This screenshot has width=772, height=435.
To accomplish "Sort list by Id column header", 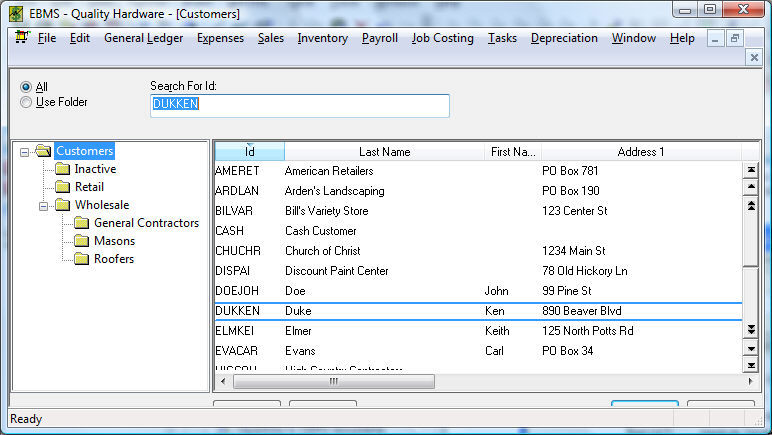I will [x=249, y=151].
